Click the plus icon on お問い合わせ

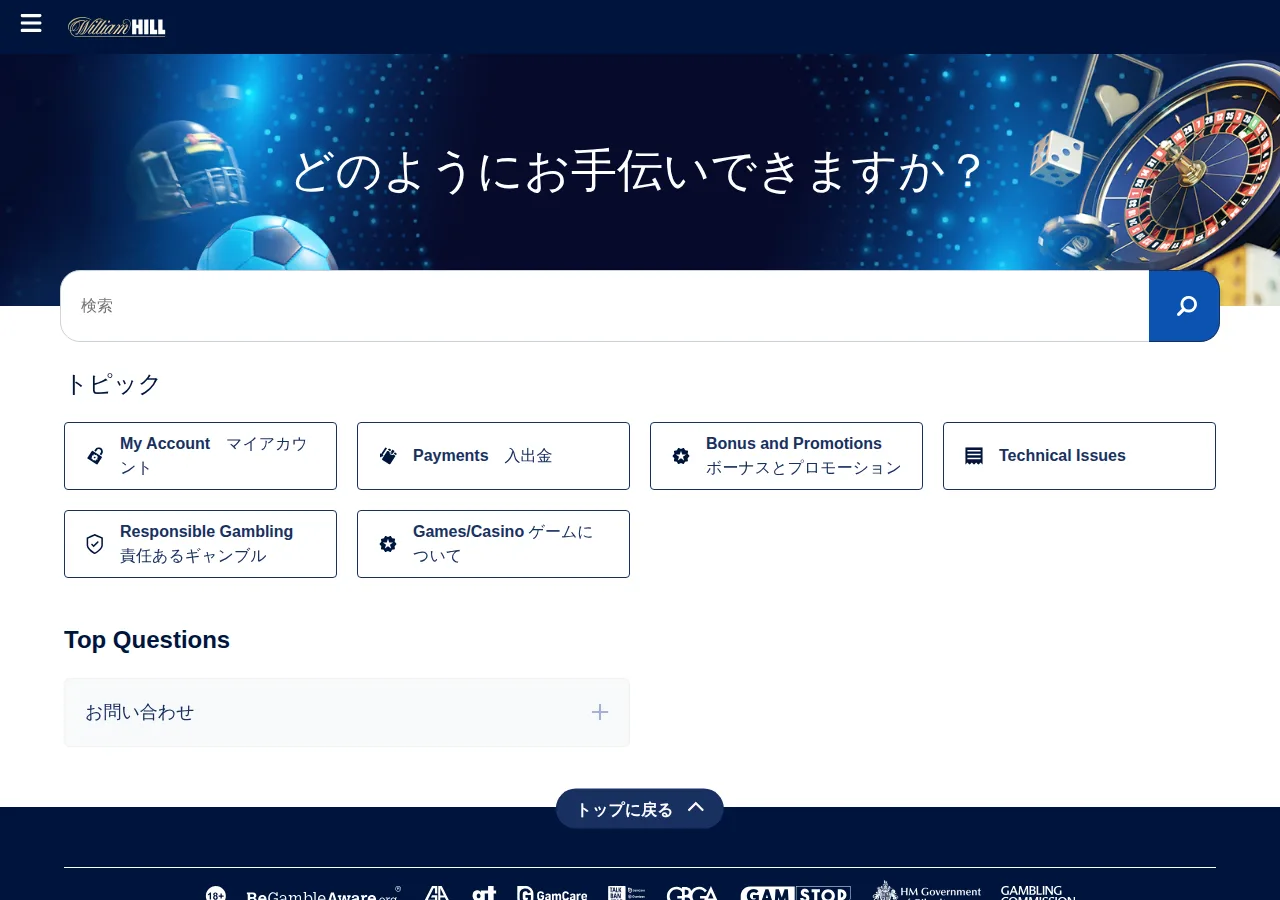(600, 712)
